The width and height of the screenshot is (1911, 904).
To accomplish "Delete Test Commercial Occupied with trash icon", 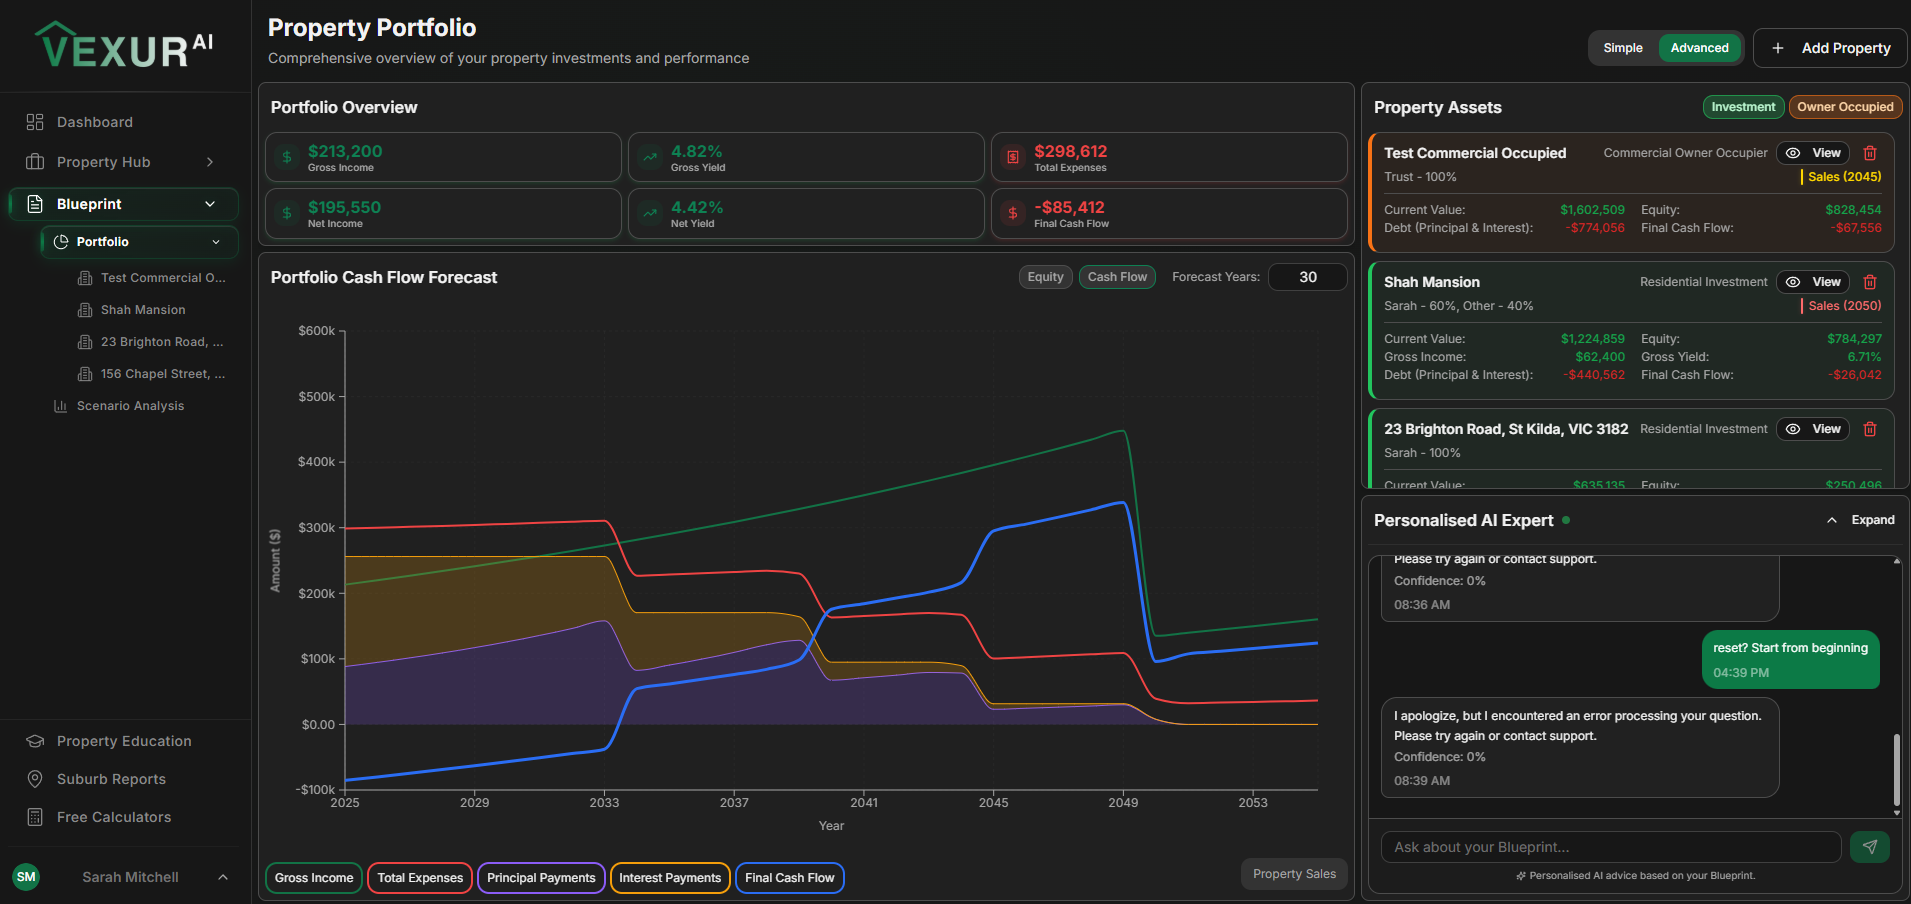I will pyautogui.click(x=1870, y=153).
